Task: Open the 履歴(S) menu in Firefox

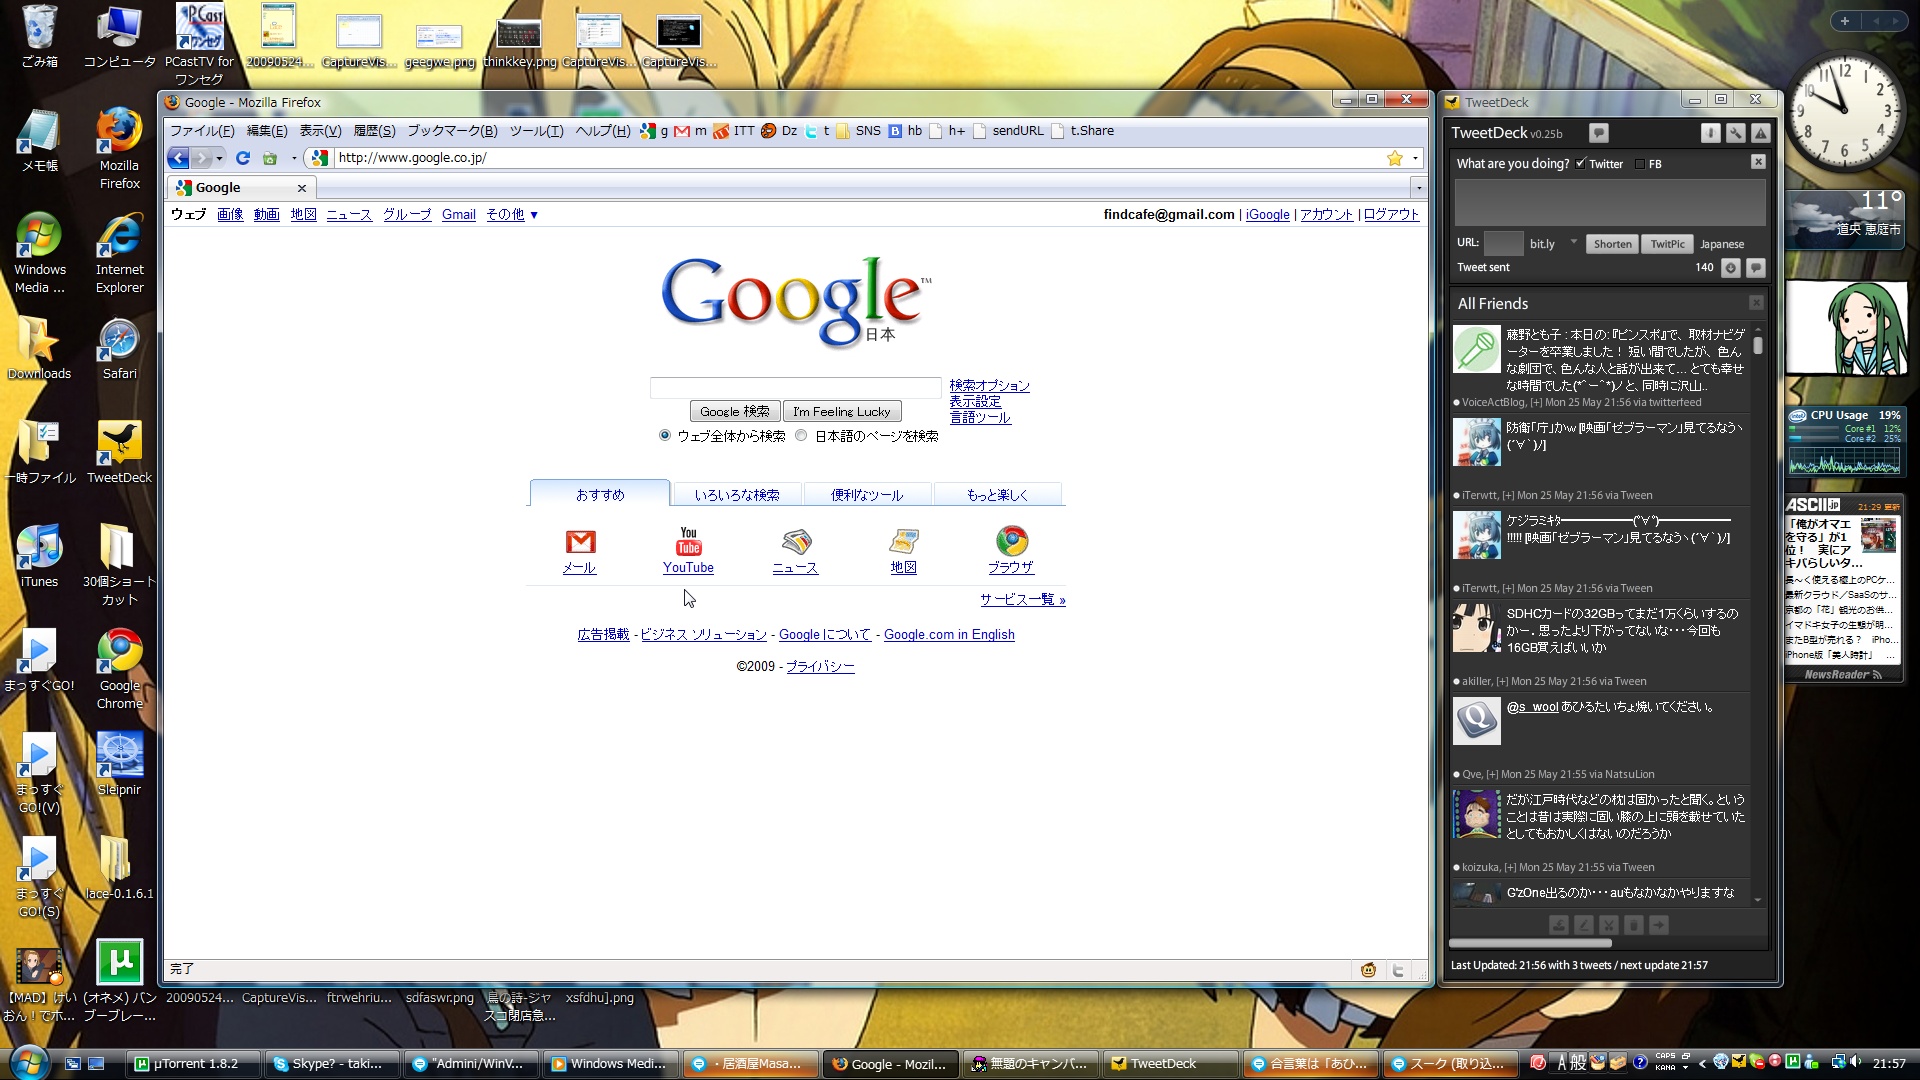Action: [374, 131]
